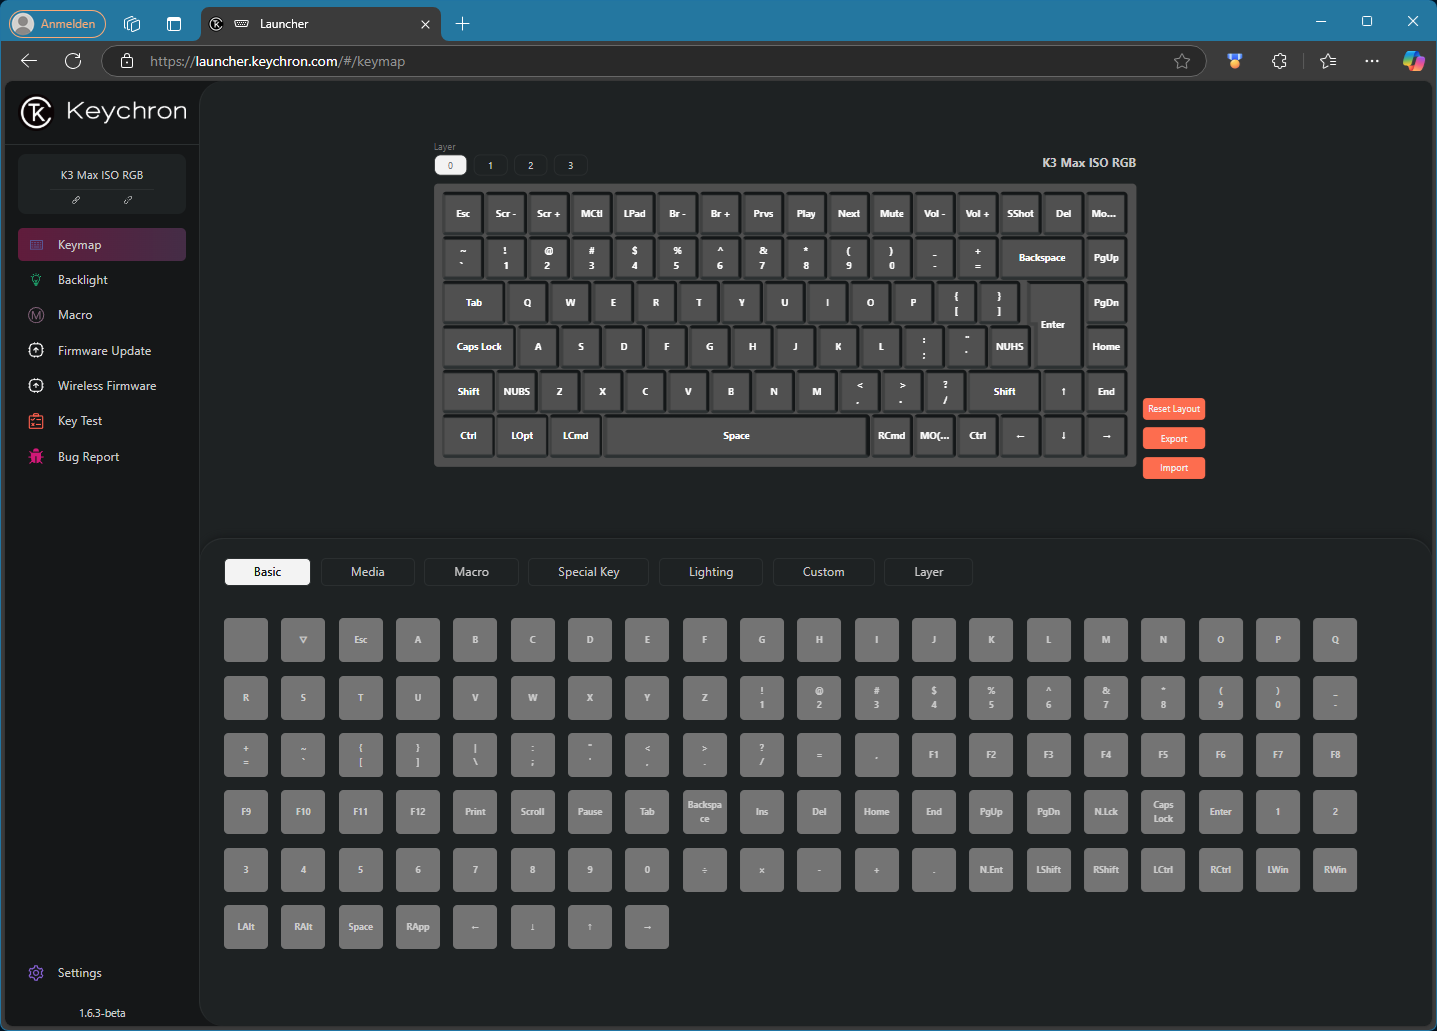Open the Macro keycode tab
This screenshot has height=1031, width=1437.
472,572
